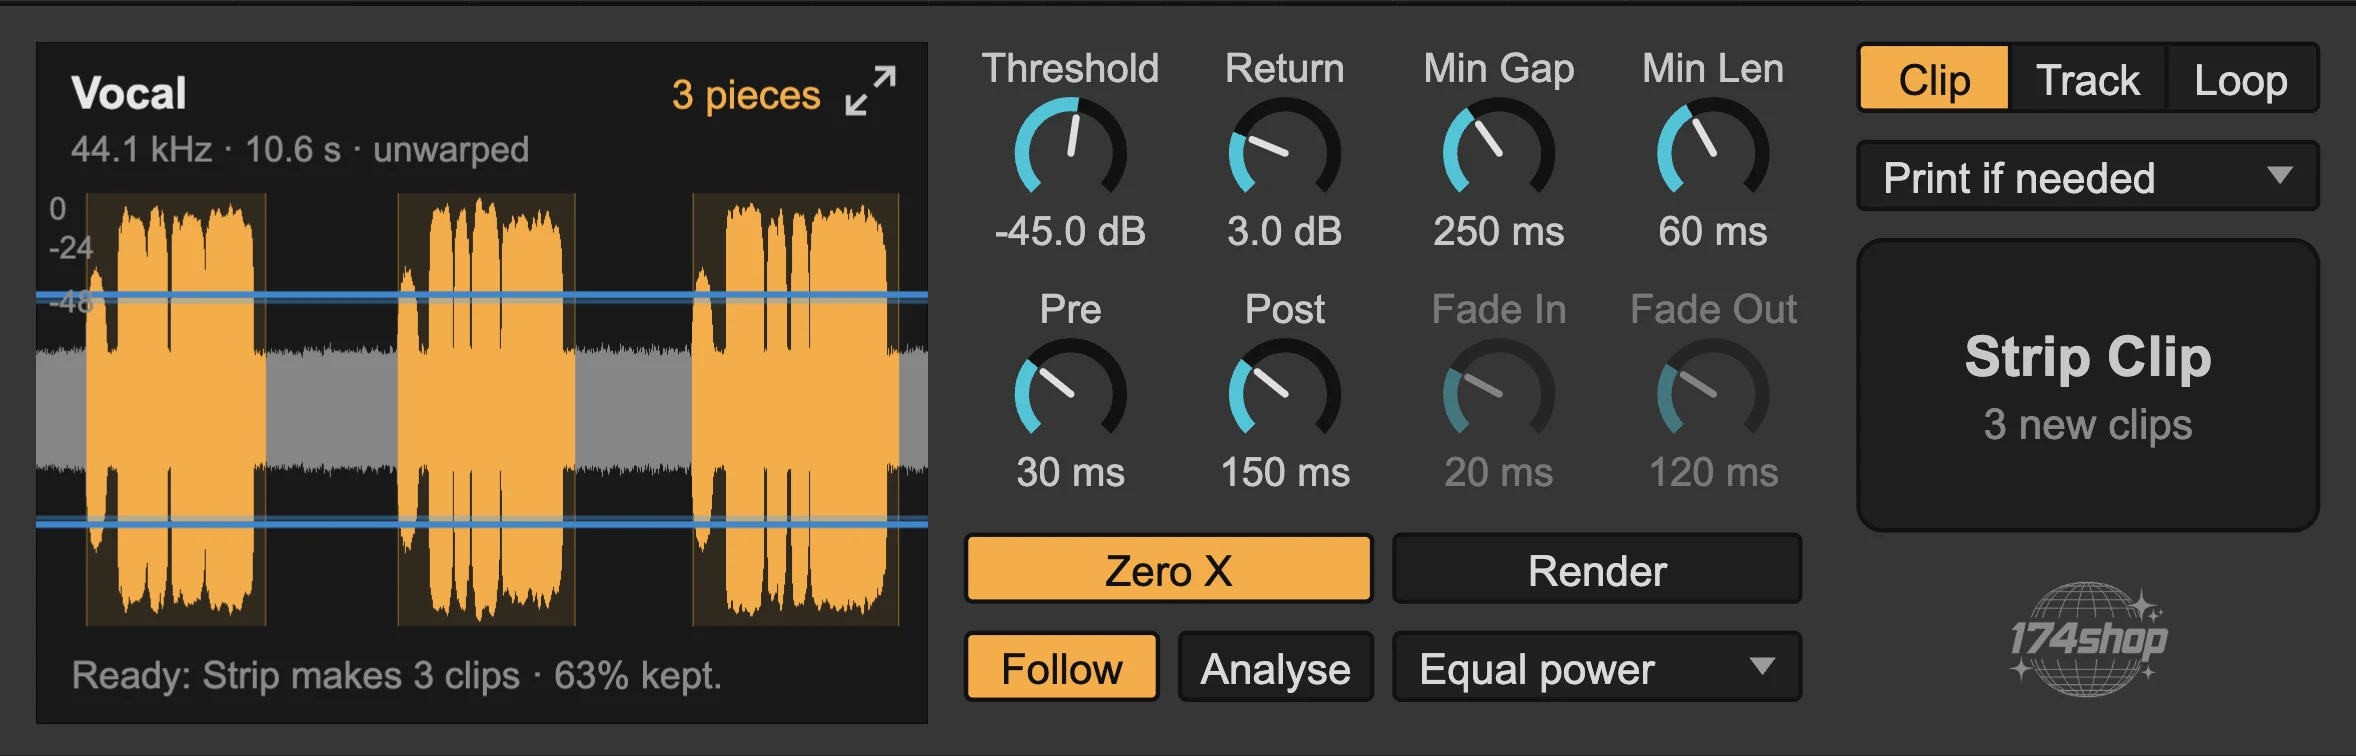Click the "3 pieces" count label
This screenshot has height=756, width=2356.
pos(746,95)
